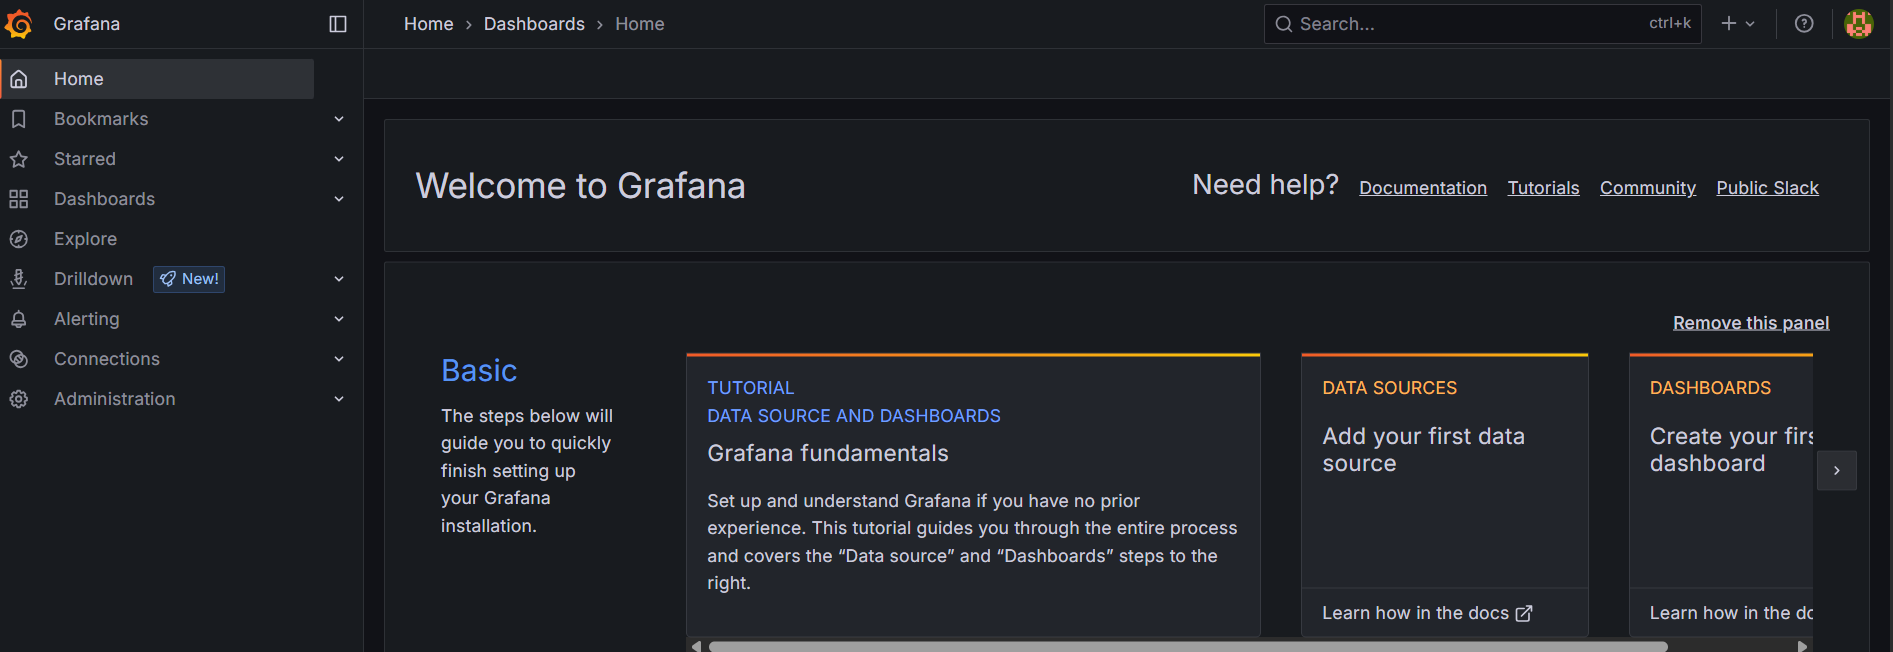The height and width of the screenshot is (652, 1893).
Task: Click the Explore compass icon
Action: coord(19,239)
